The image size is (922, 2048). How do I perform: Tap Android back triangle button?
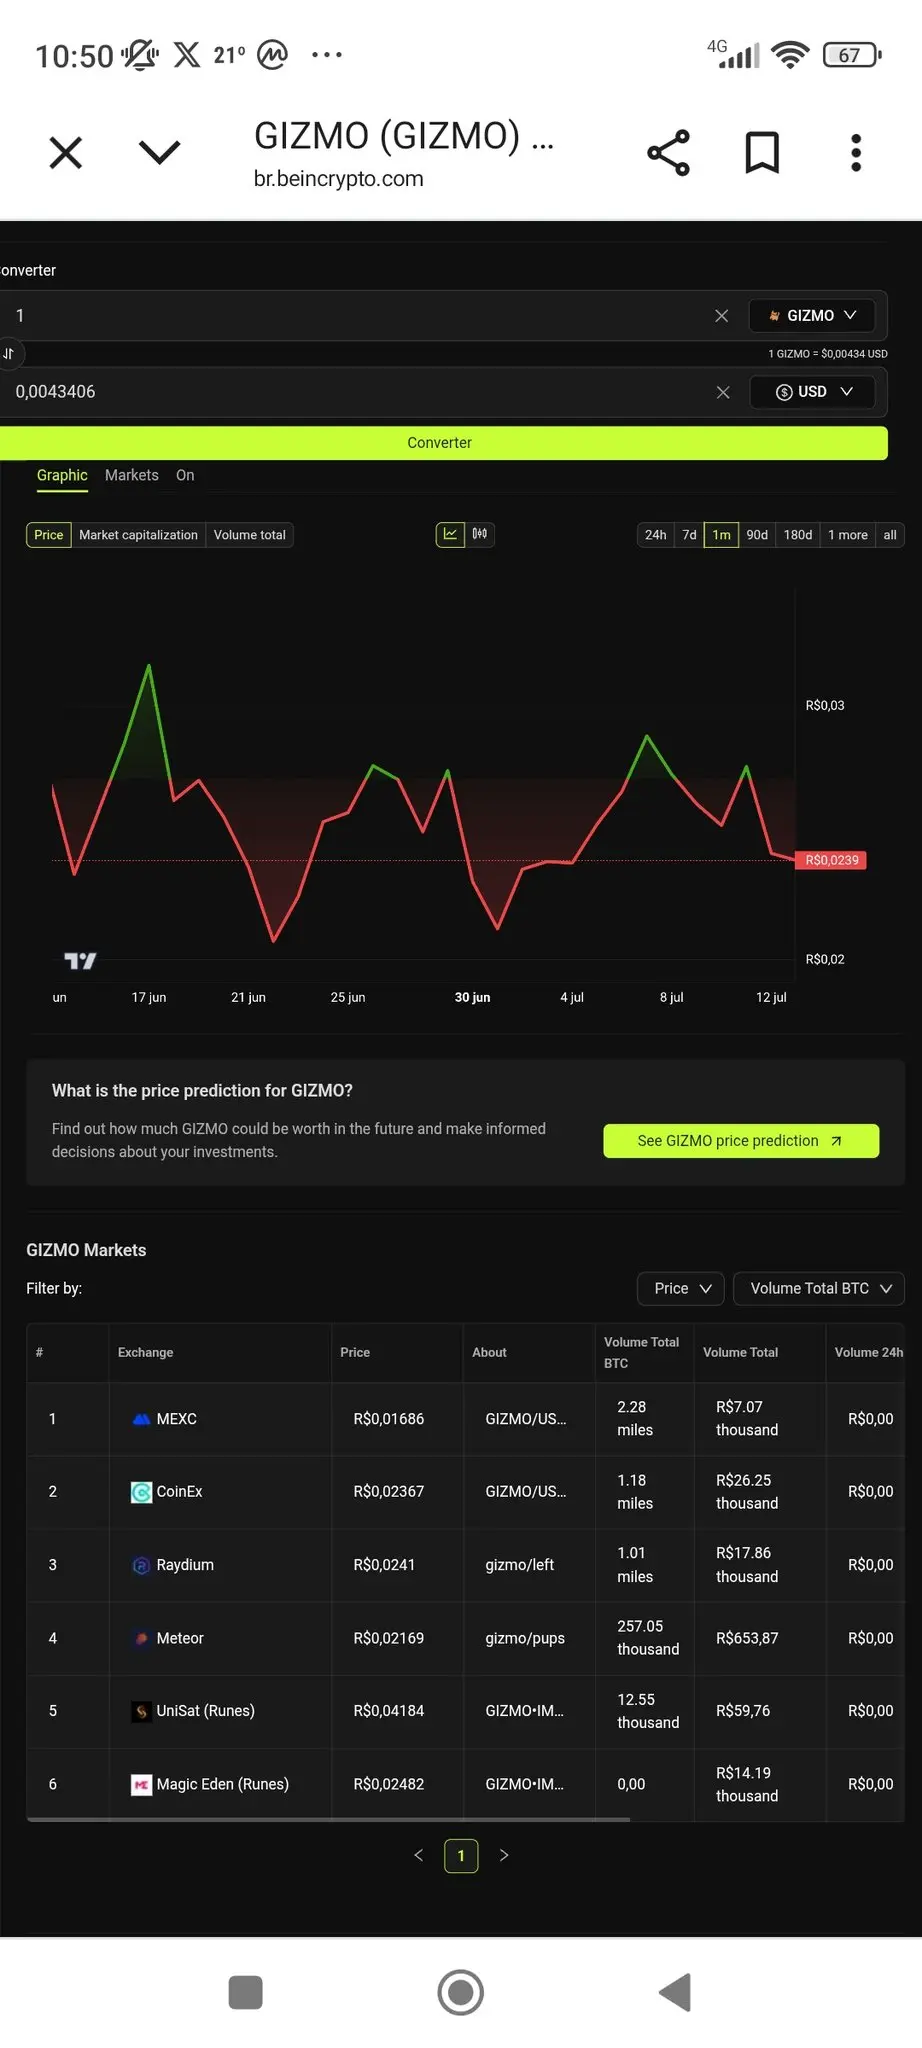676,1992
